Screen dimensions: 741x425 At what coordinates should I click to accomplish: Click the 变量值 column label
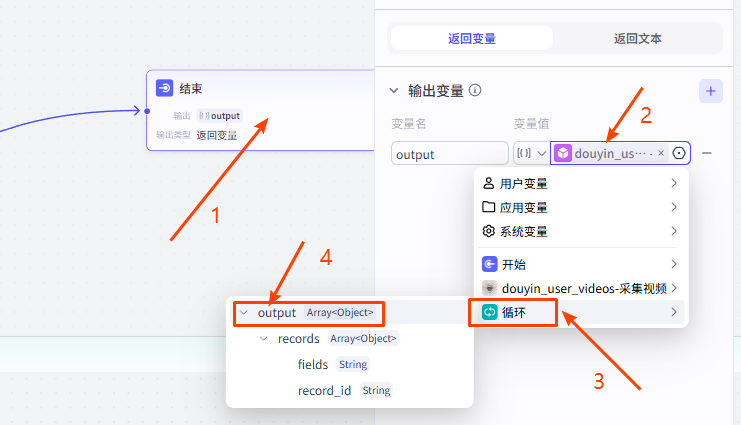point(531,124)
